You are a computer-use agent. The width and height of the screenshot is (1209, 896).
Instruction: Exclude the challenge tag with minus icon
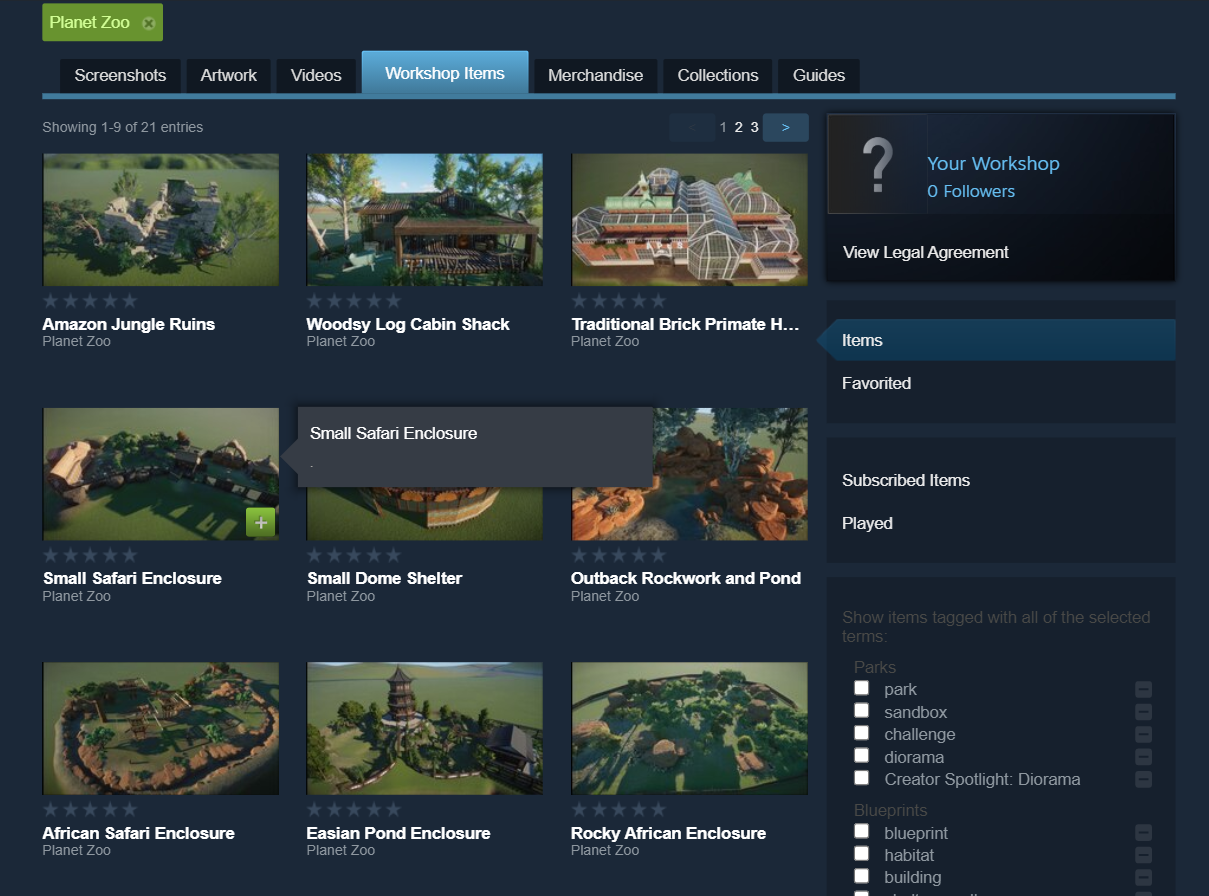click(x=1143, y=735)
